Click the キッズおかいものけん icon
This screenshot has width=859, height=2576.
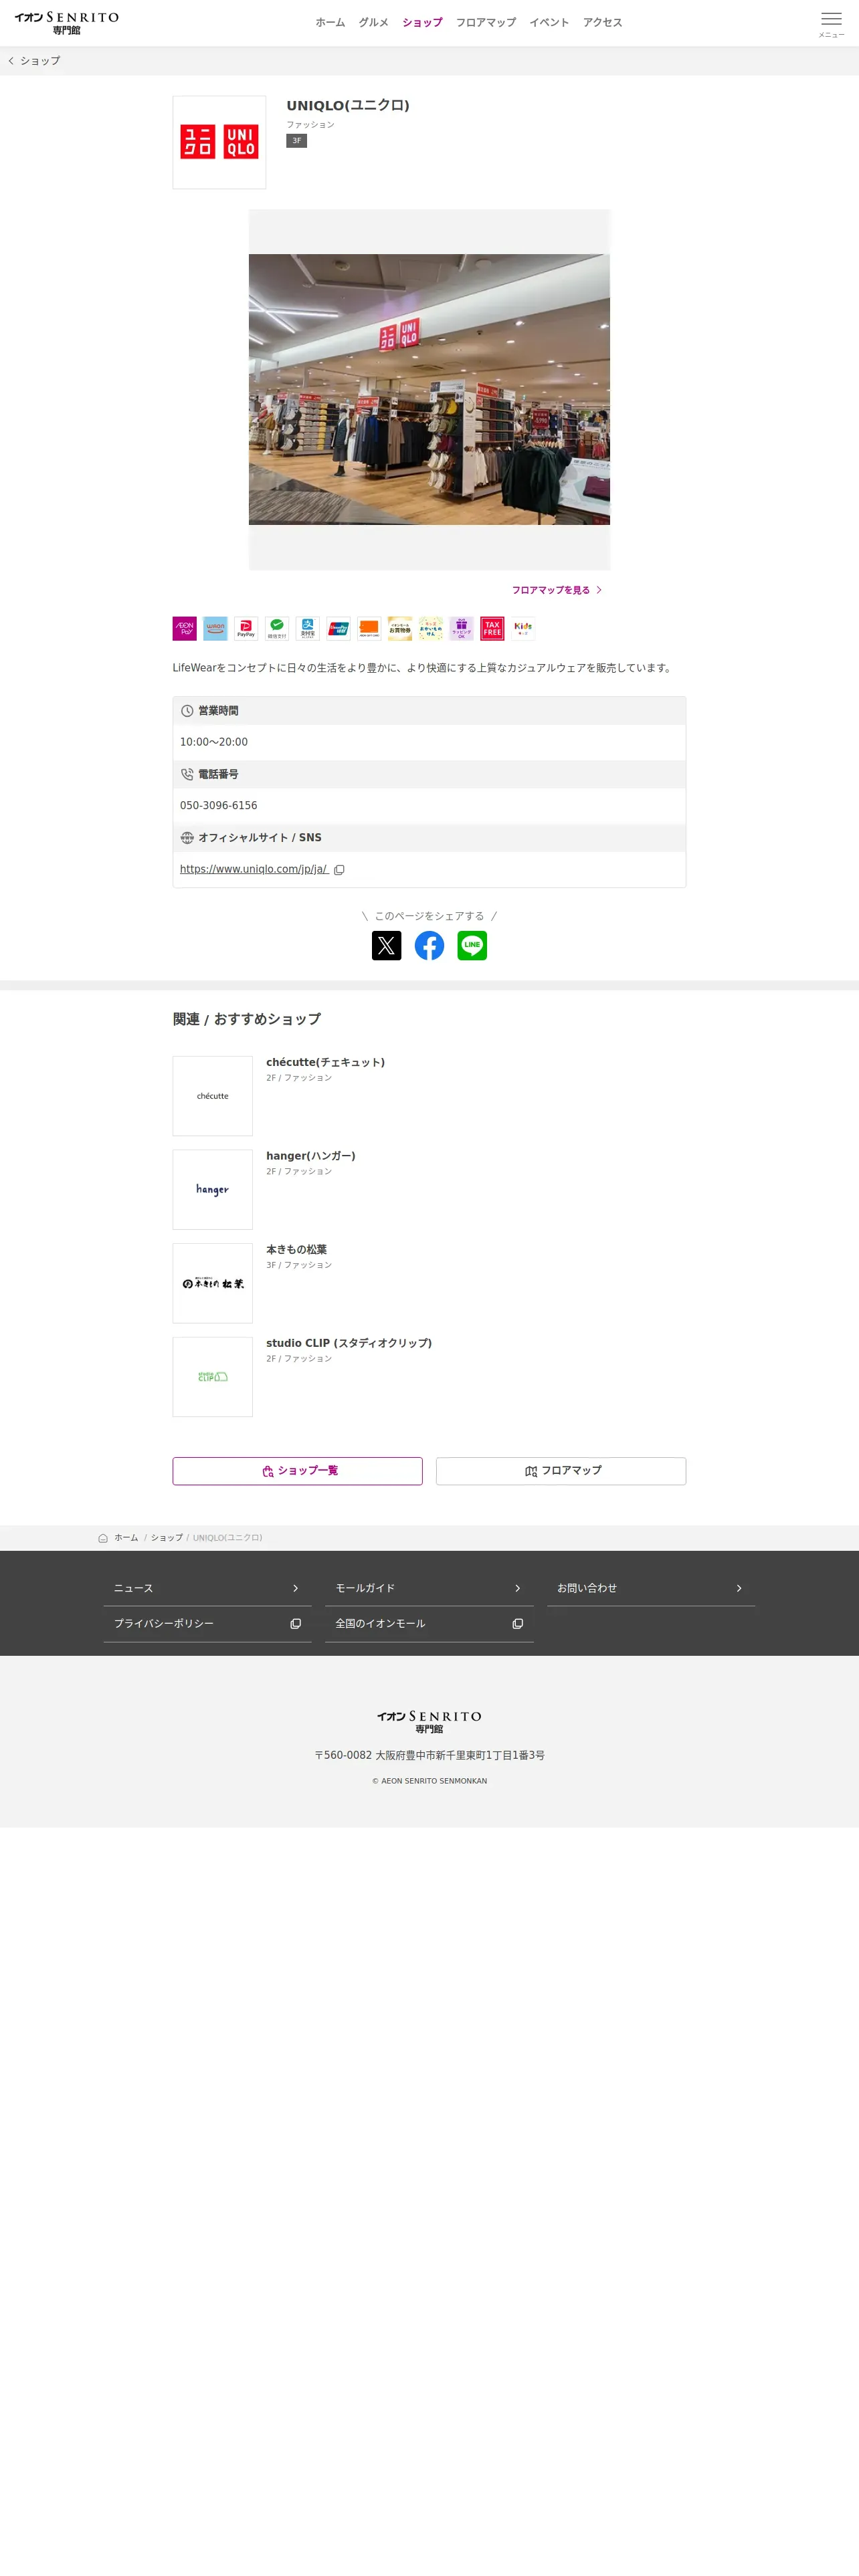pos(431,628)
